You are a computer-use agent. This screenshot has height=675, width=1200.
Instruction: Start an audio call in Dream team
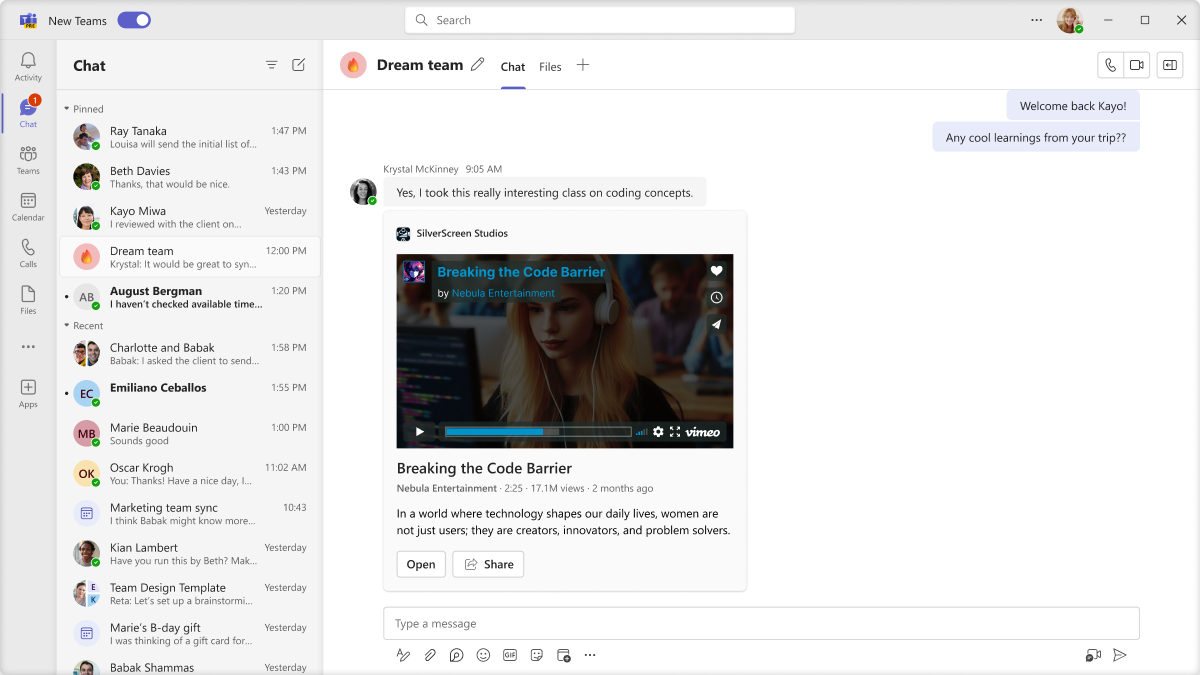point(1110,65)
